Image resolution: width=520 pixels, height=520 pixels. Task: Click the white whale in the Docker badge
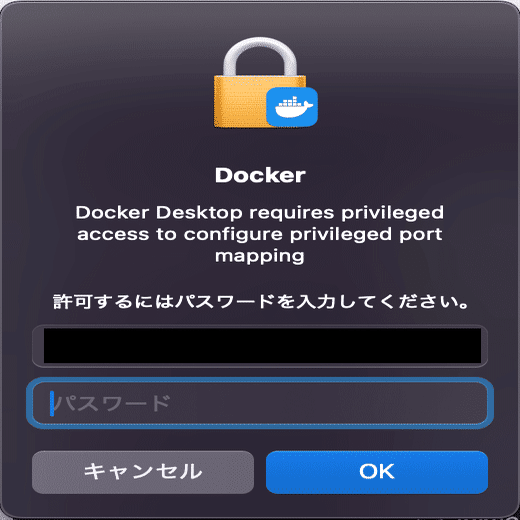[293, 107]
